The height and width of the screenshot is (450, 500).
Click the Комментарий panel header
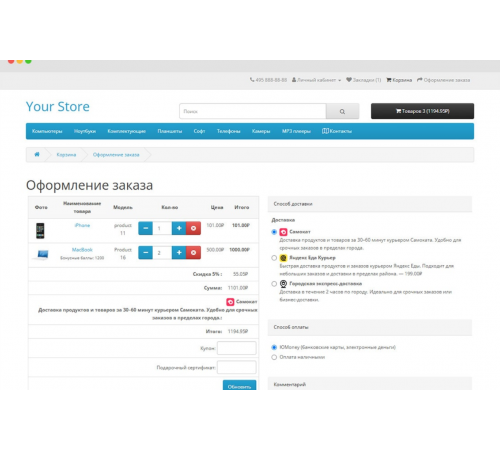click(x=370, y=384)
